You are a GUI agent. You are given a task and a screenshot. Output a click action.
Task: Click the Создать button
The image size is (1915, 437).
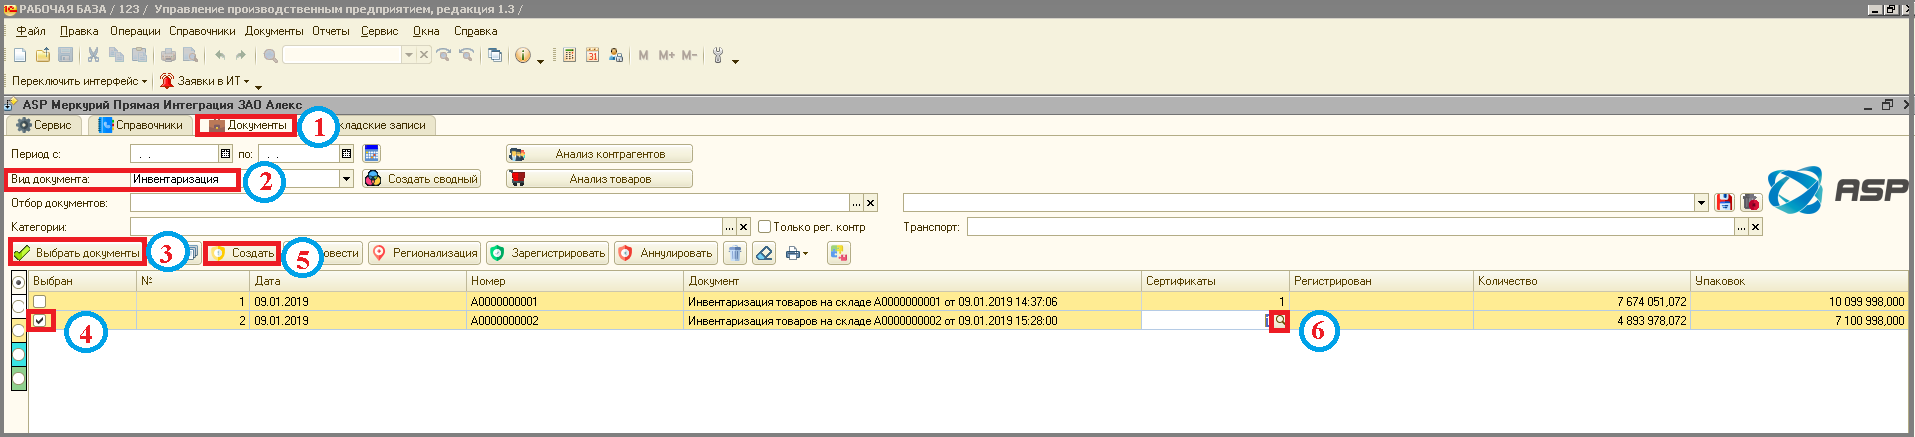pyautogui.click(x=242, y=253)
